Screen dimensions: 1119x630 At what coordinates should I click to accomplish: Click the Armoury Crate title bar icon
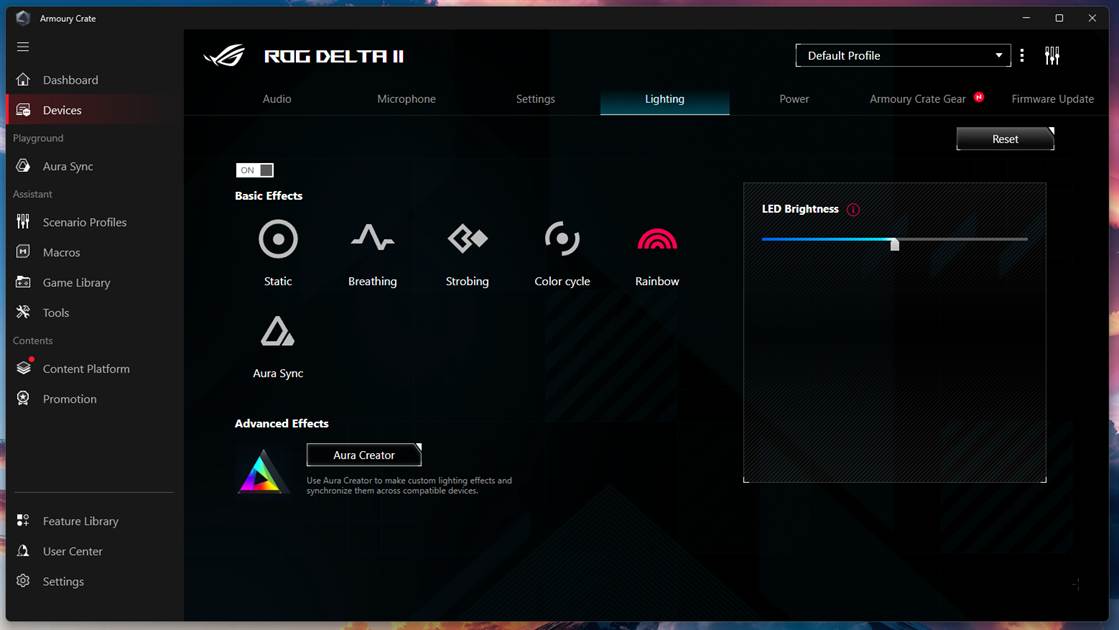point(23,18)
